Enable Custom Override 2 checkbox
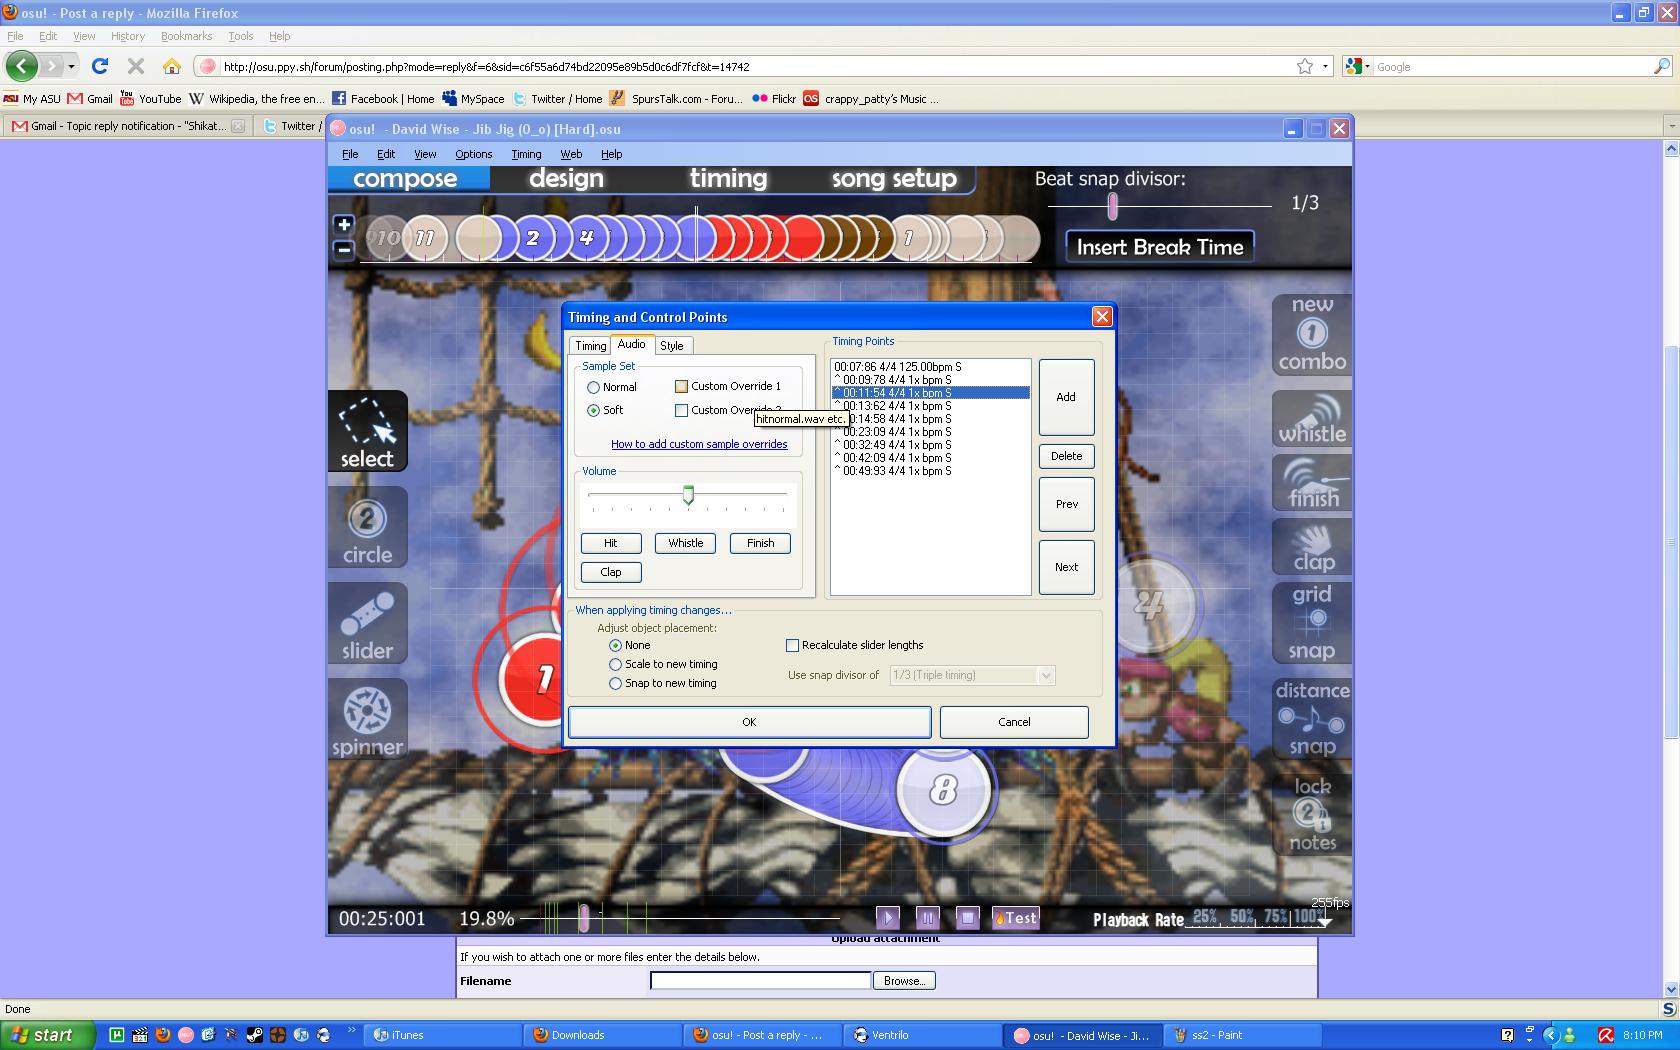Viewport: 1680px width, 1050px height. pyautogui.click(x=681, y=410)
